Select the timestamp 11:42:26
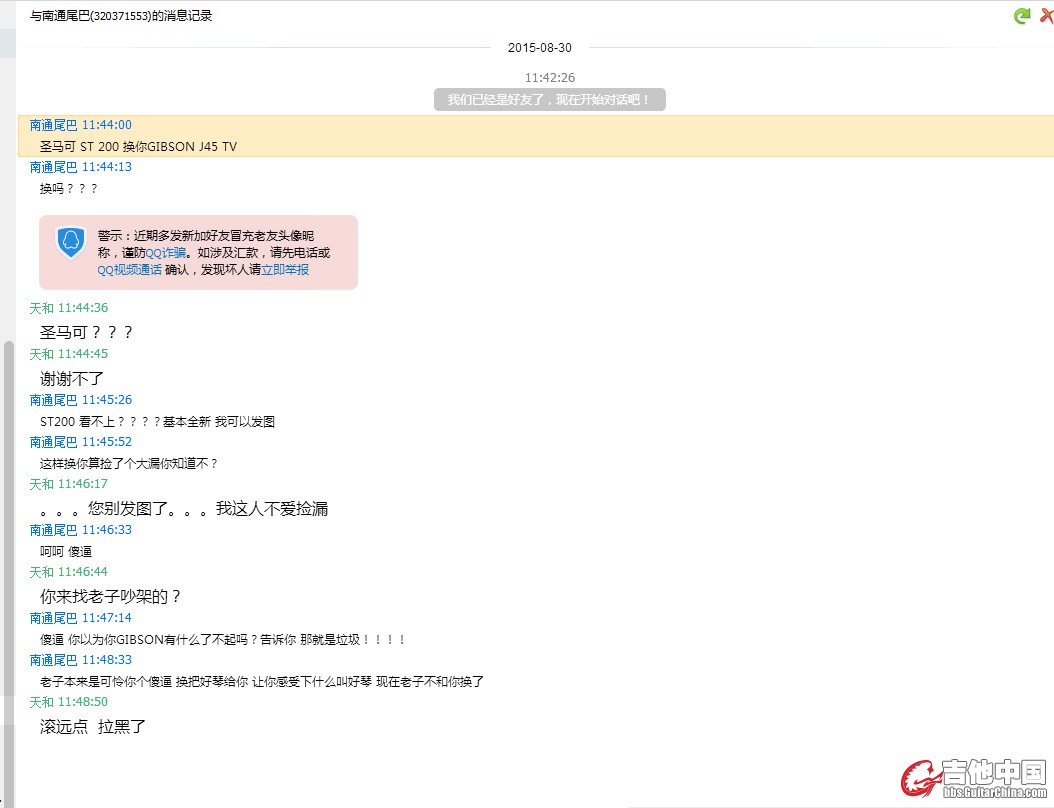Image resolution: width=1054 pixels, height=808 pixels. coord(550,77)
